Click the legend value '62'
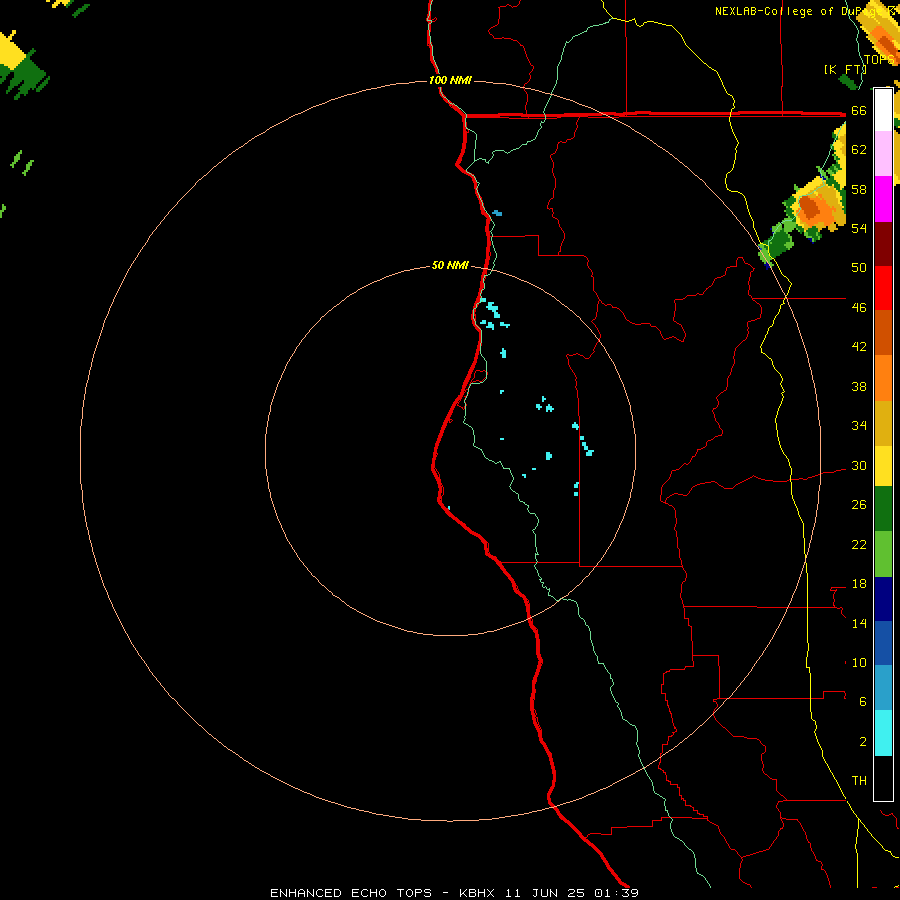 [x=859, y=150]
